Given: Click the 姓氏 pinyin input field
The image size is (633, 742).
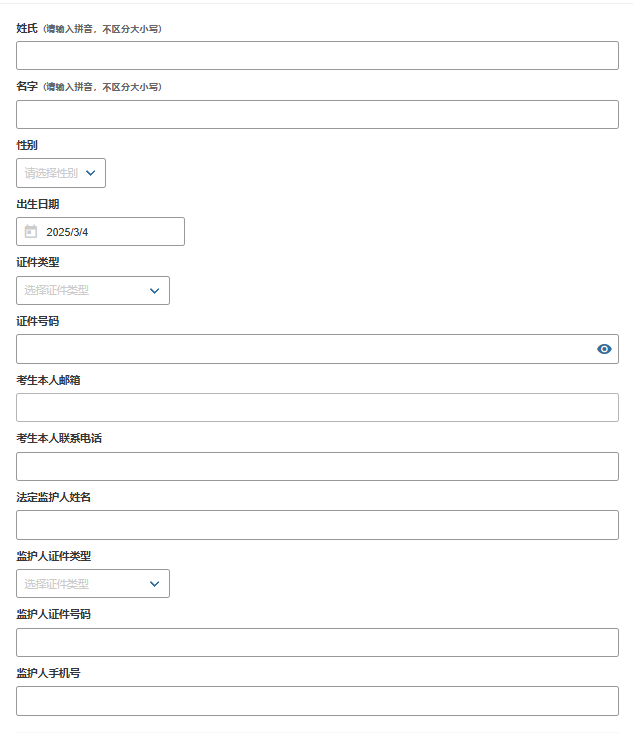Looking at the screenshot, I should [317, 55].
